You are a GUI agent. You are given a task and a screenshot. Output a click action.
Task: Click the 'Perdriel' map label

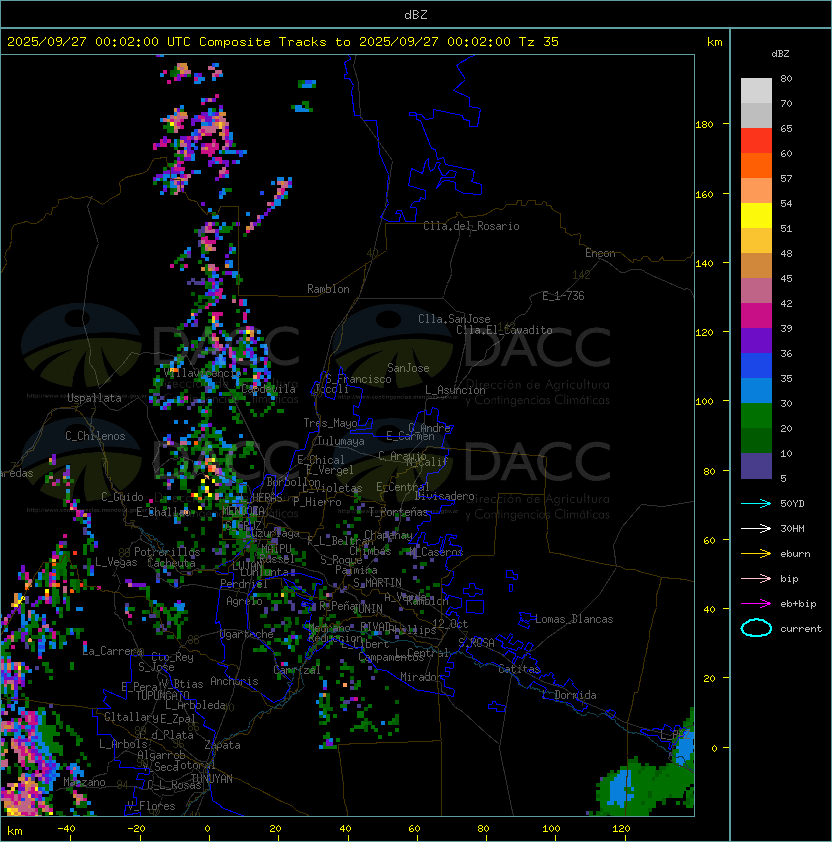(x=244, y=584)
